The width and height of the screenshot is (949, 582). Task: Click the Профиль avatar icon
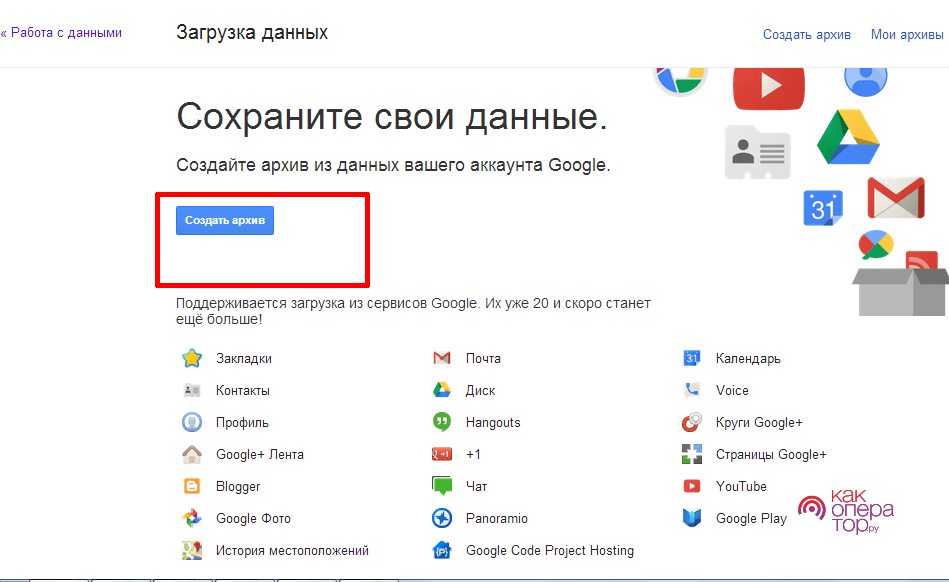tap(192, 422)
